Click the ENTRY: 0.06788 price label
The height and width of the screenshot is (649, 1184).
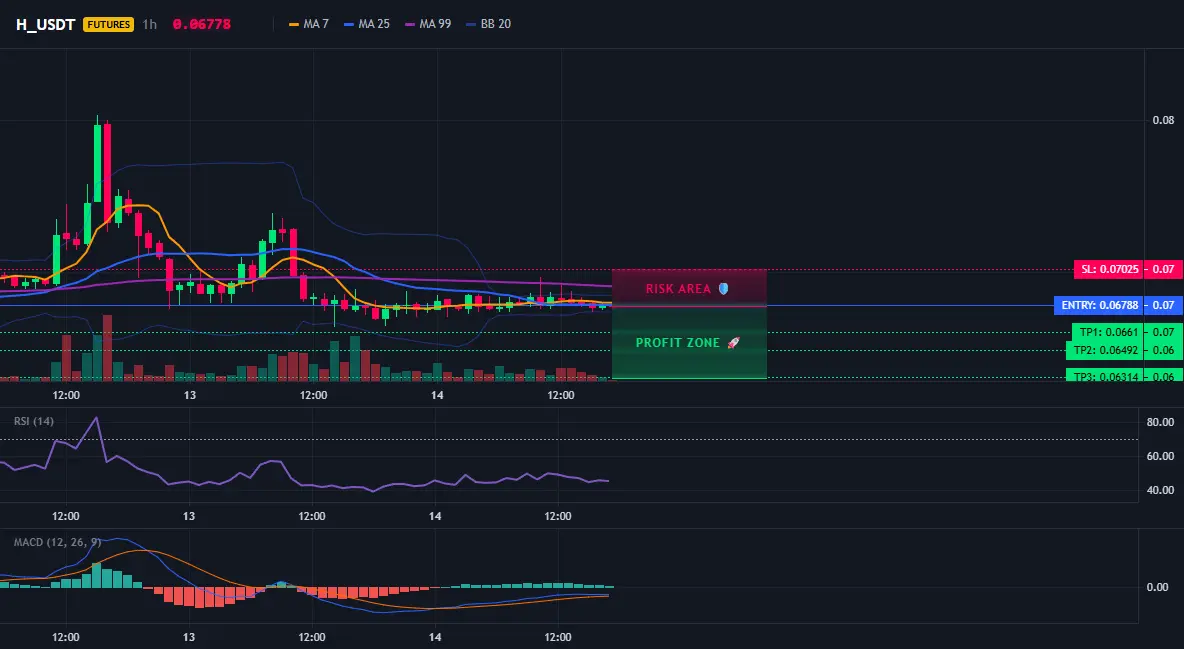[1099, 305]
